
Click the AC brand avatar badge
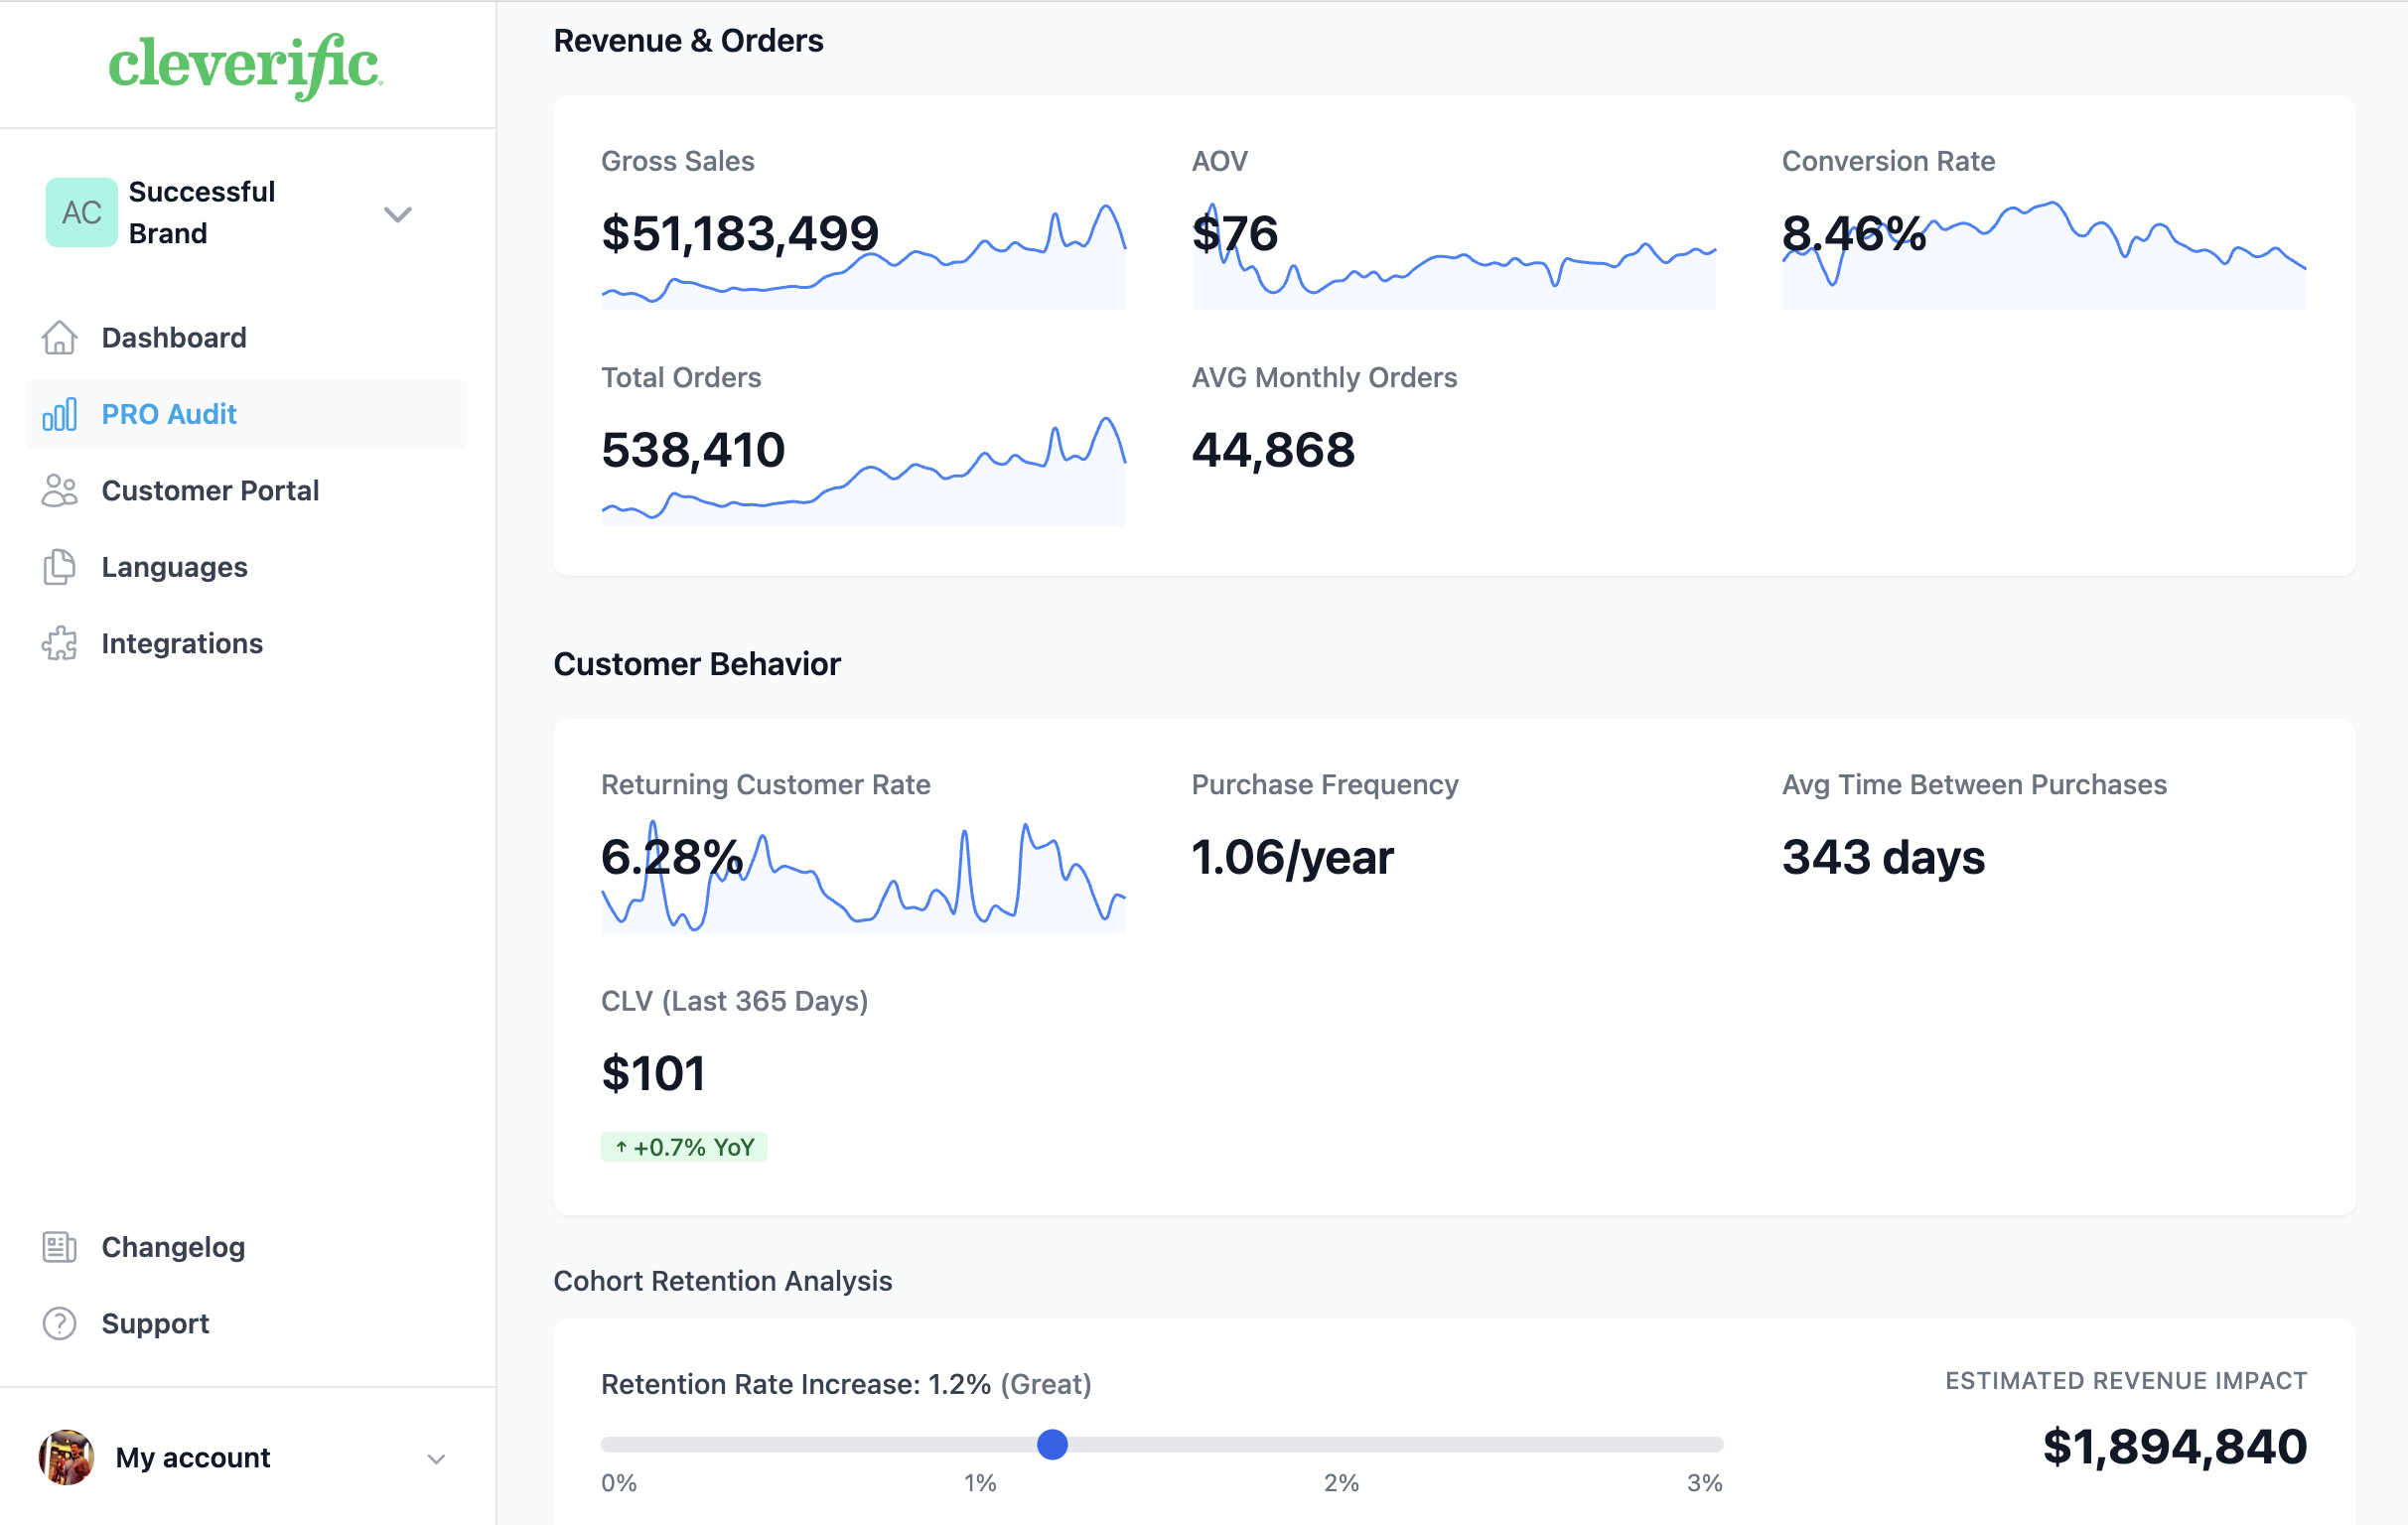pos(81,212)
